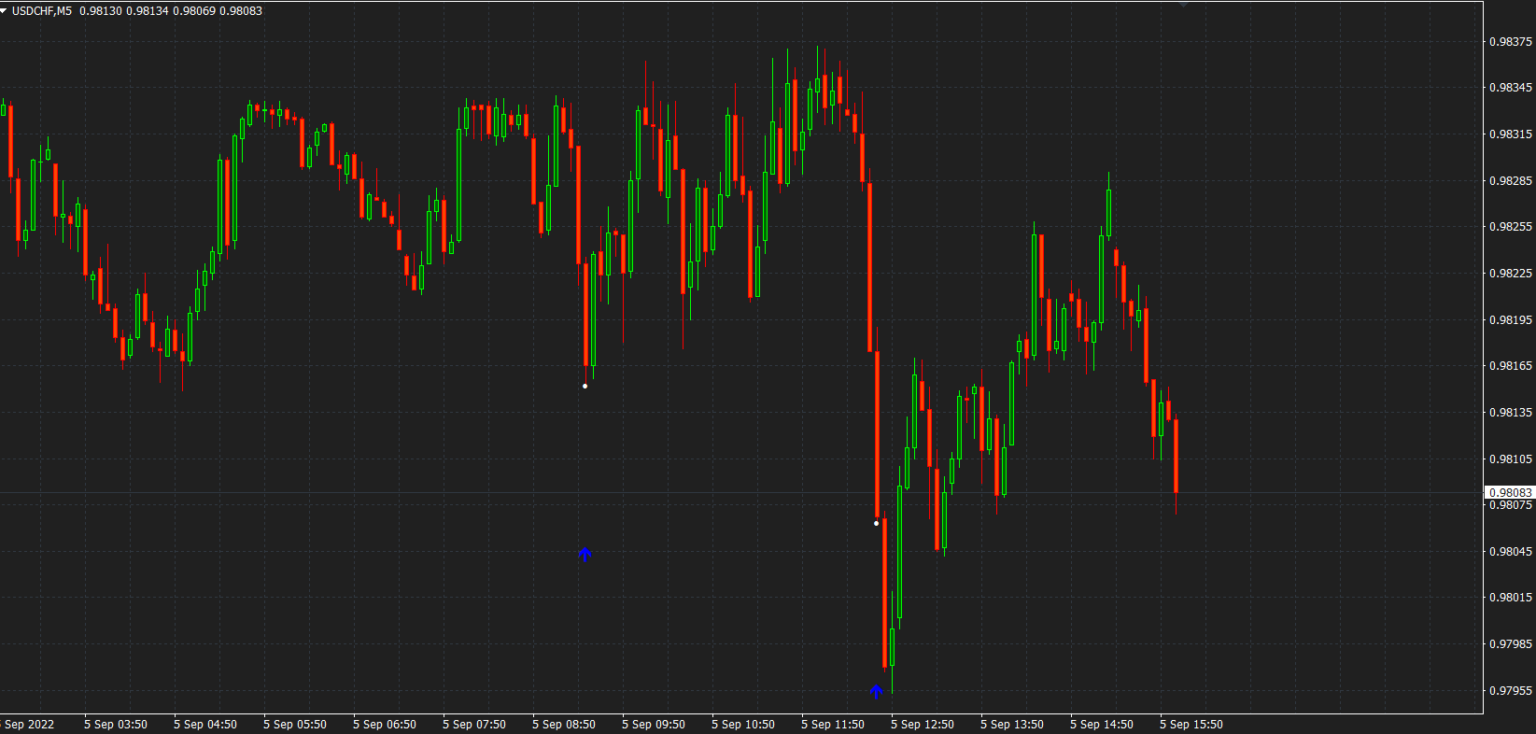Click price scale label 0.98195
The width and height of the screenshot is (1536, 734).
tap(1510, 320)
